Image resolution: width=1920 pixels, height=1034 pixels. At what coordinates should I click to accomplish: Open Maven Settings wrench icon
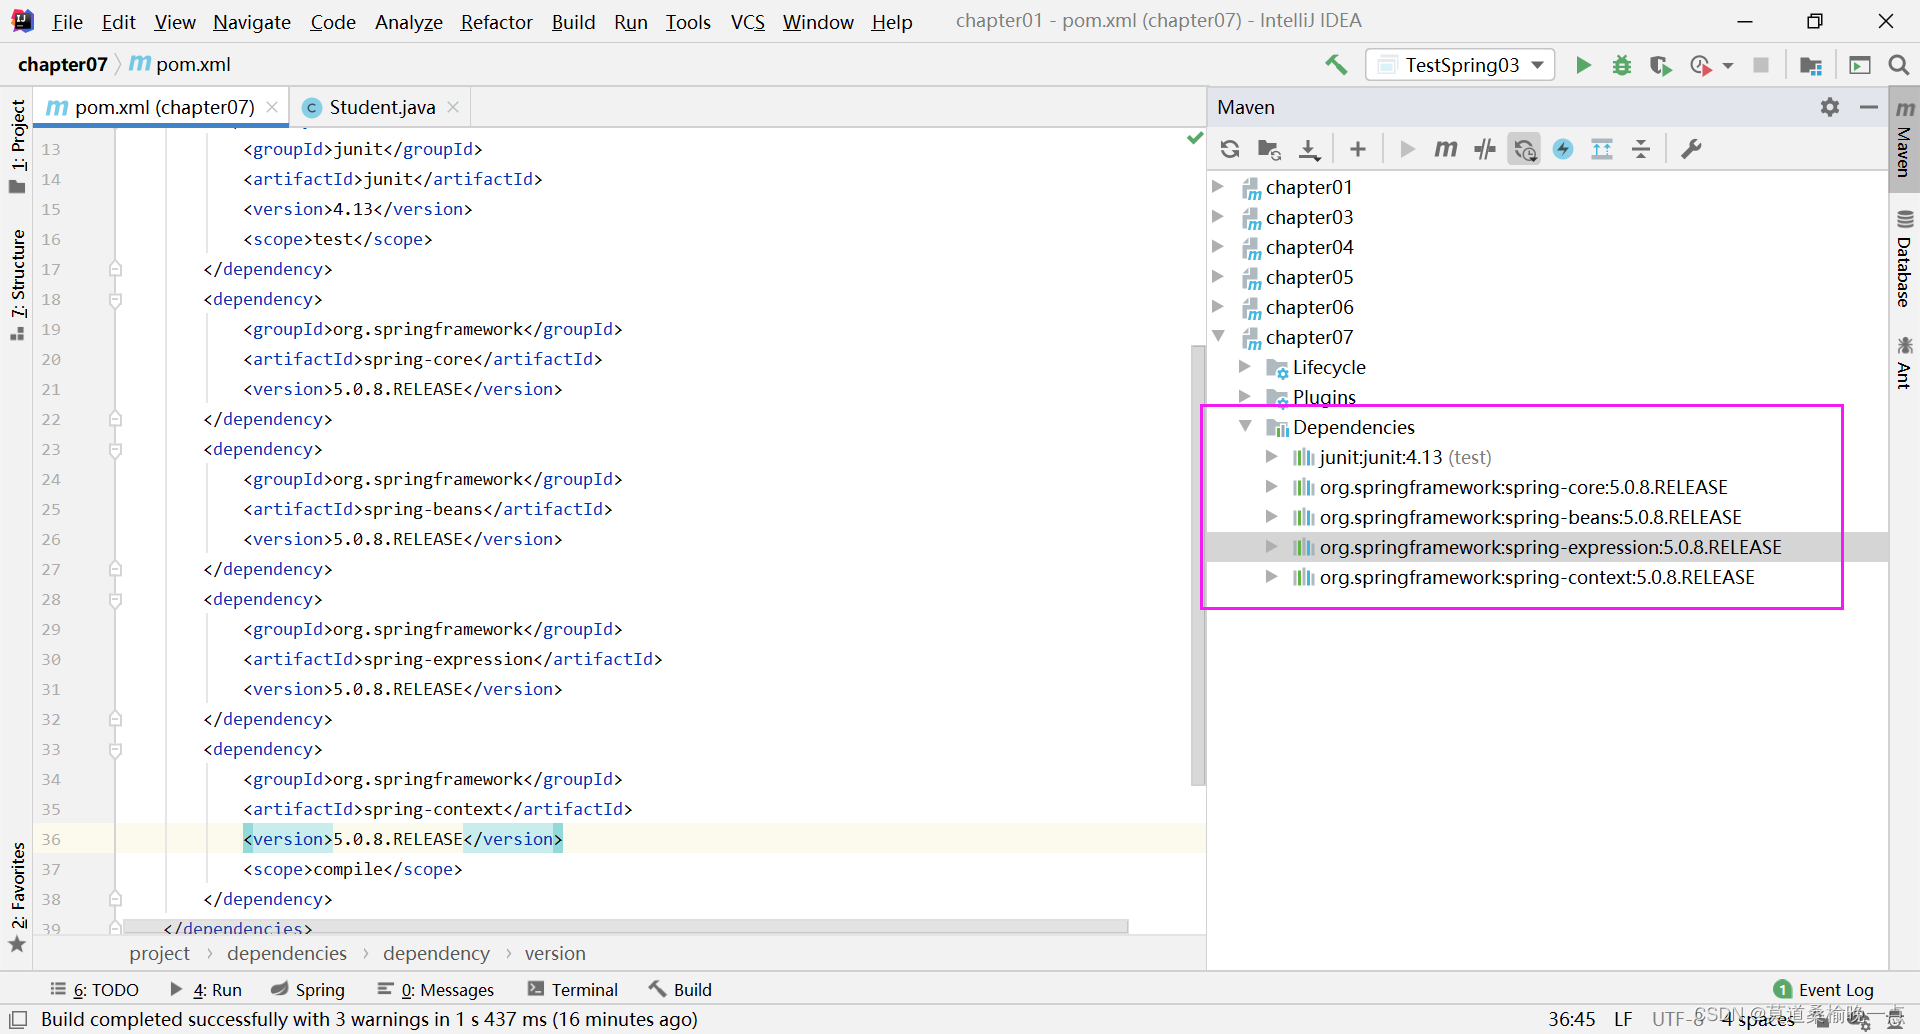[x=1691, y=149]
